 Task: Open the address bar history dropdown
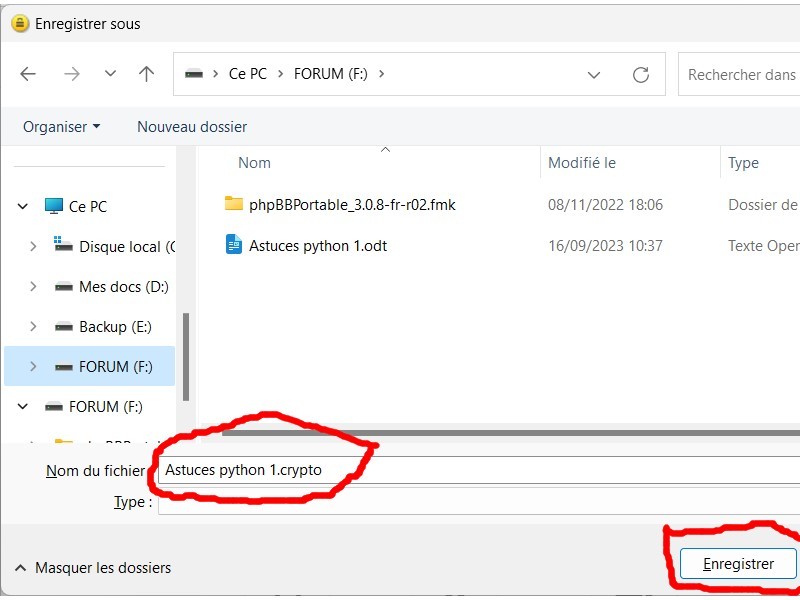[x=594, y=75]
